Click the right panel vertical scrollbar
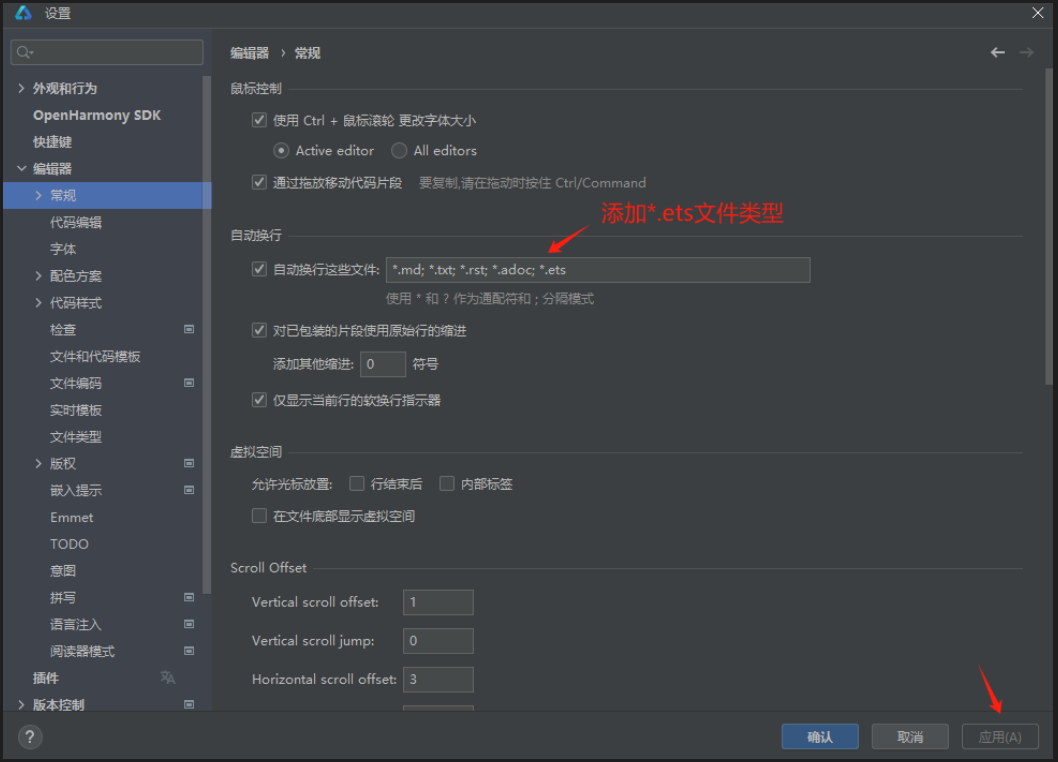Screen dimensions: 1058x762 coord(1049,226)
